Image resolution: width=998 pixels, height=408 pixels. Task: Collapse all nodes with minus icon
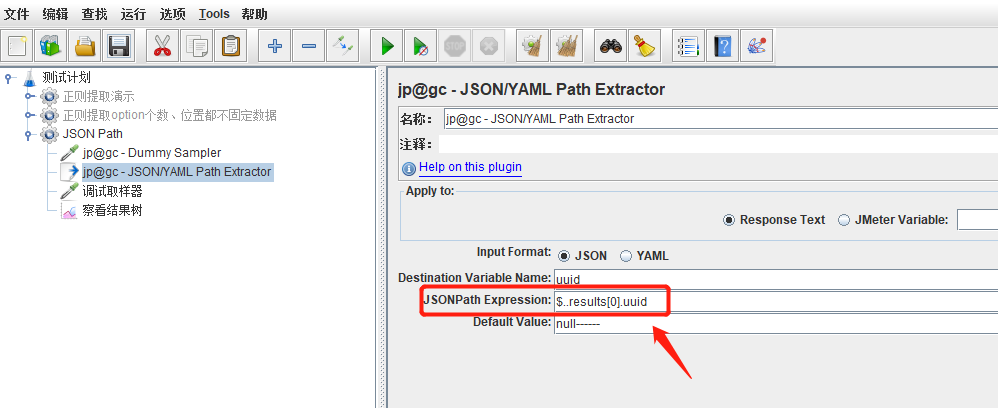tap(308, 46)
